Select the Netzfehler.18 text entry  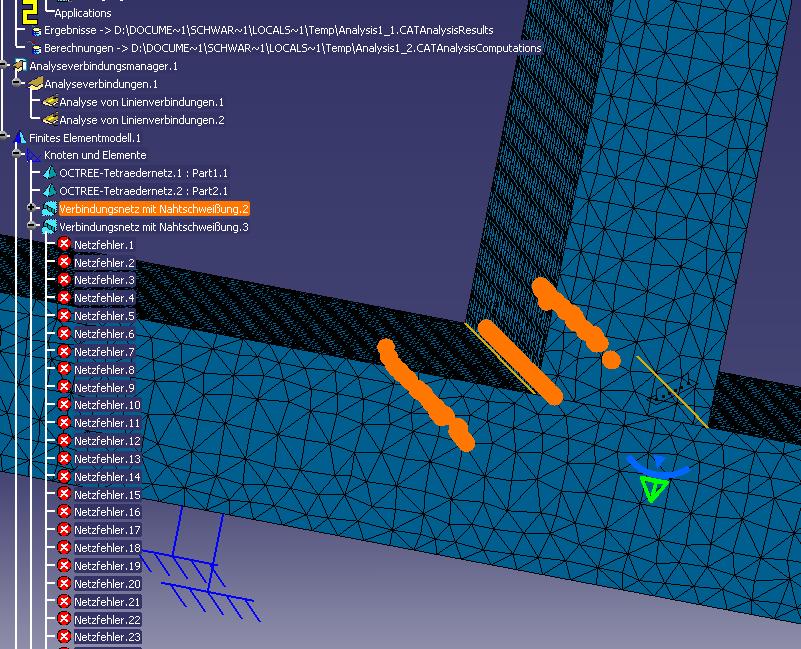(107, 547)
